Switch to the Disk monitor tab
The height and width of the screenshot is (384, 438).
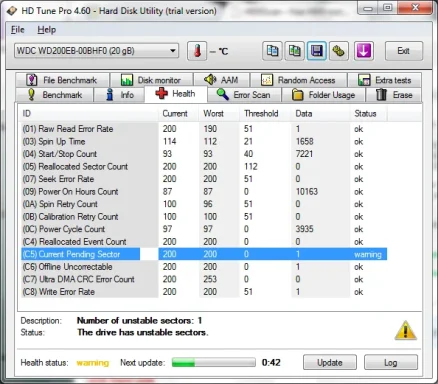point(152,80)
